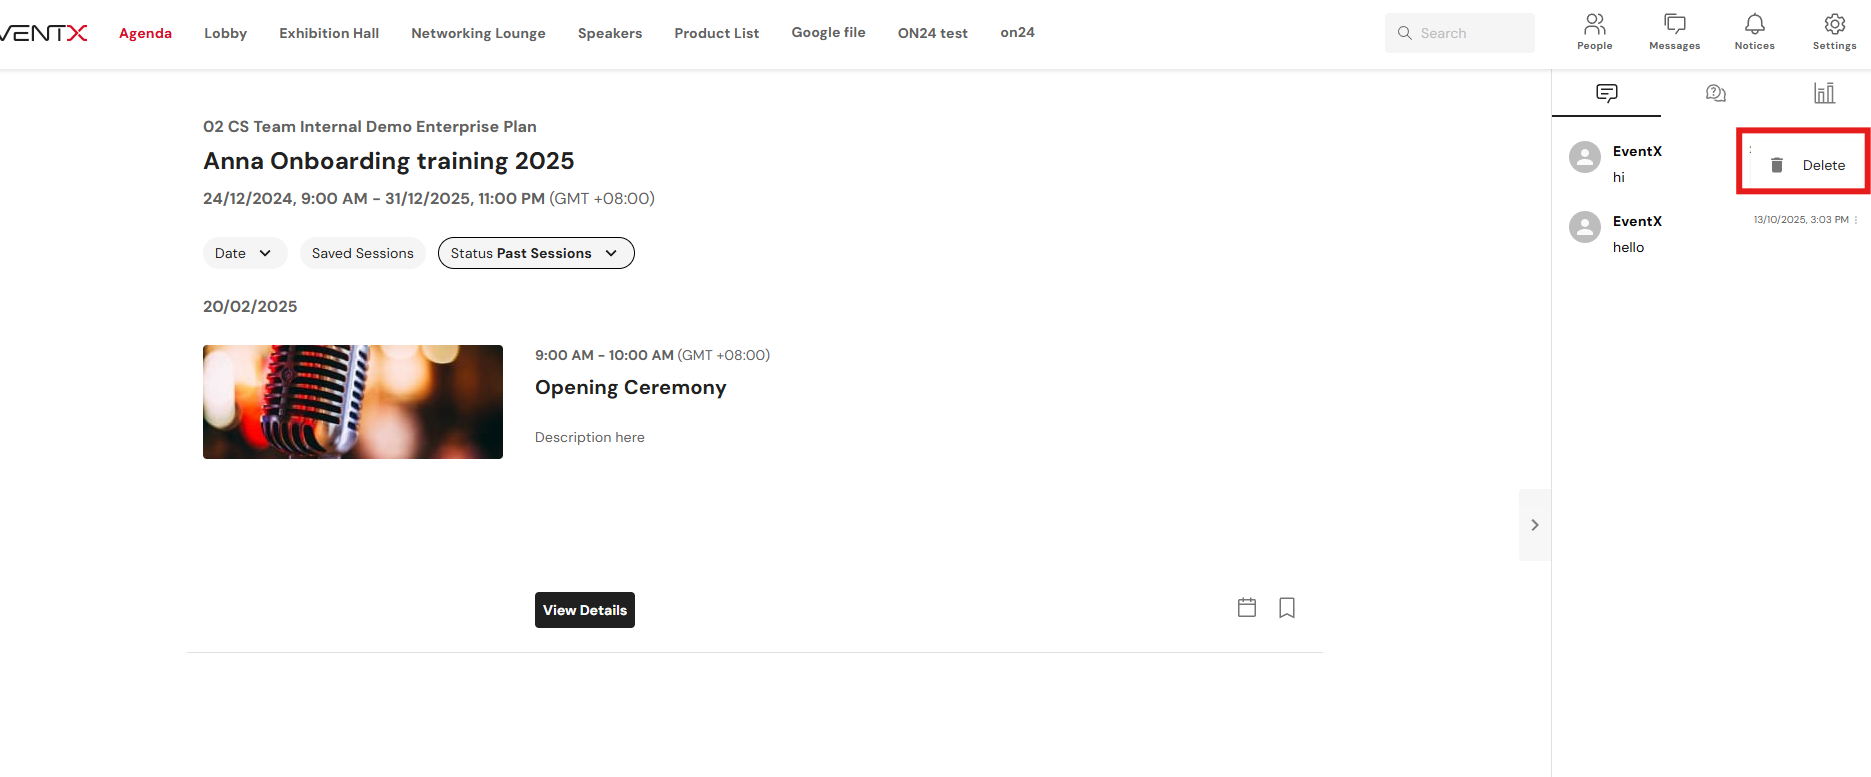
Task: Toggle the Saved Sessions filter
Action: point(362,253)
